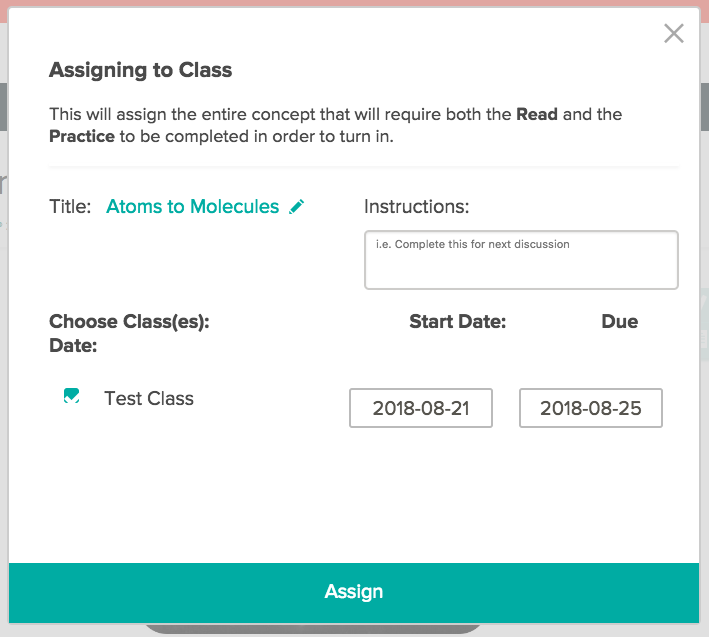Viewport: 709px width, 637px height.
Task: Select the Test Class label text
Action: click(149, 398)
